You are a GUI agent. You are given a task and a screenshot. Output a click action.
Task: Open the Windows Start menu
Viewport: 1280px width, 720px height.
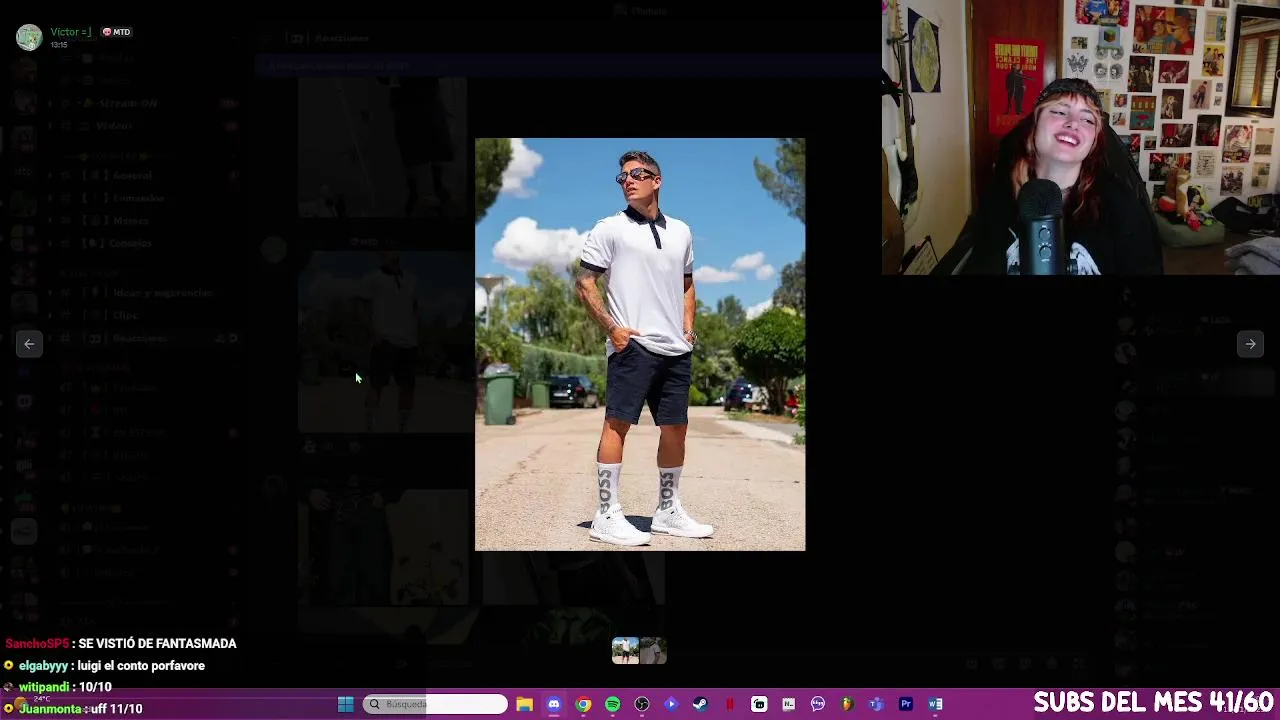click(x=345, y=704)
